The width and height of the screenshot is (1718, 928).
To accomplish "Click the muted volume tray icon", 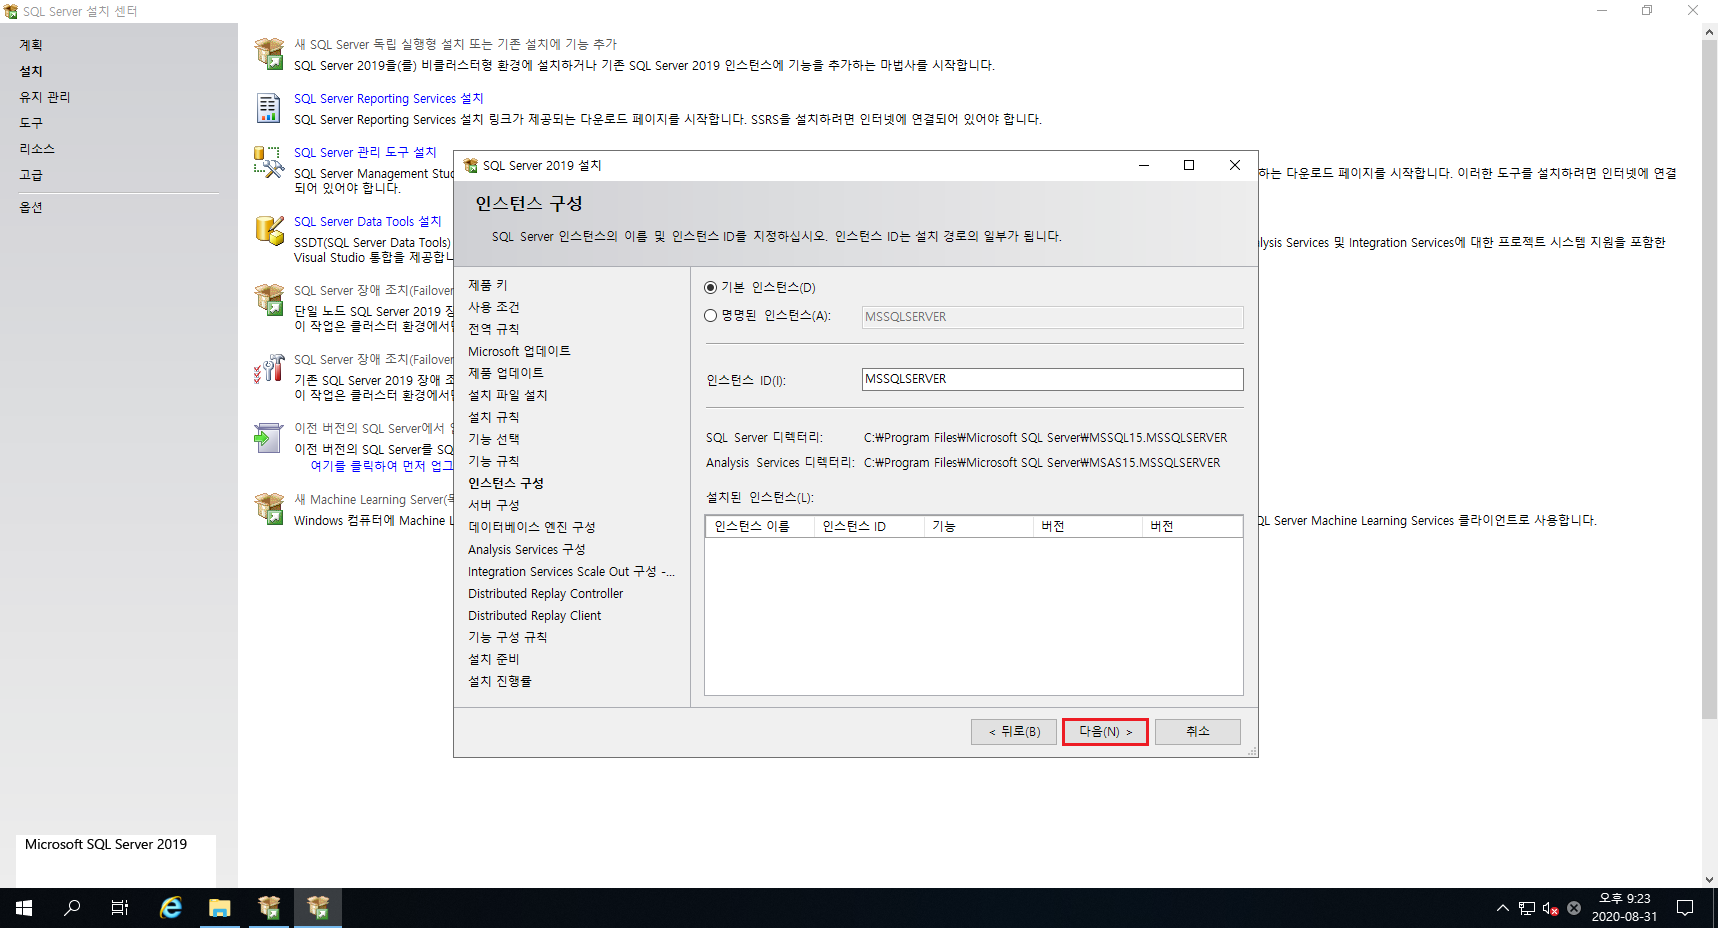I will click(x=1550, y=908).
